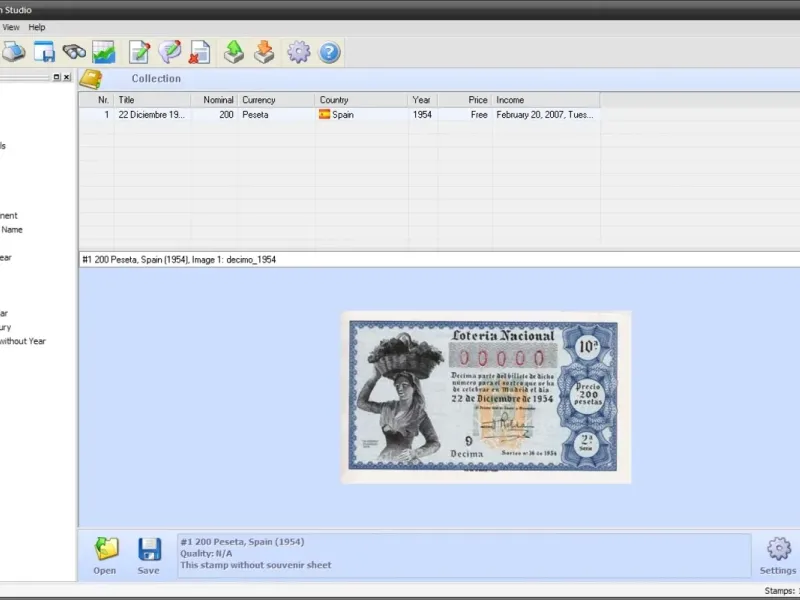
Task: Click the Settings gear beside the description
Action: pos(778,548)
